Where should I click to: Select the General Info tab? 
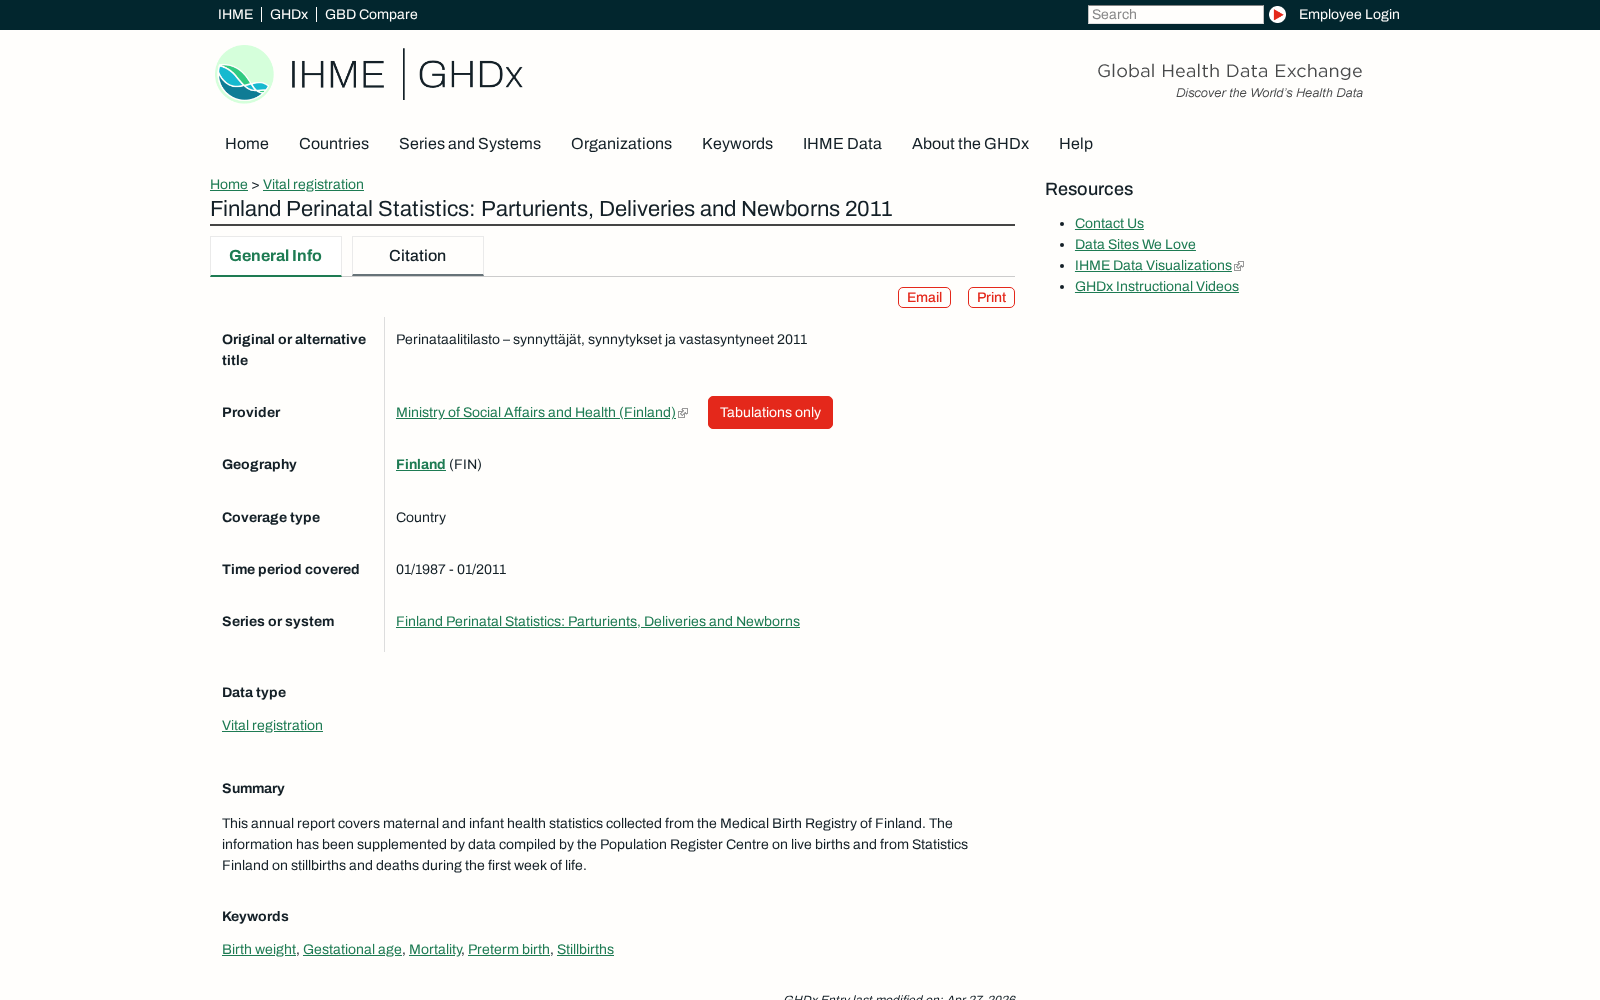click(275, 256)
